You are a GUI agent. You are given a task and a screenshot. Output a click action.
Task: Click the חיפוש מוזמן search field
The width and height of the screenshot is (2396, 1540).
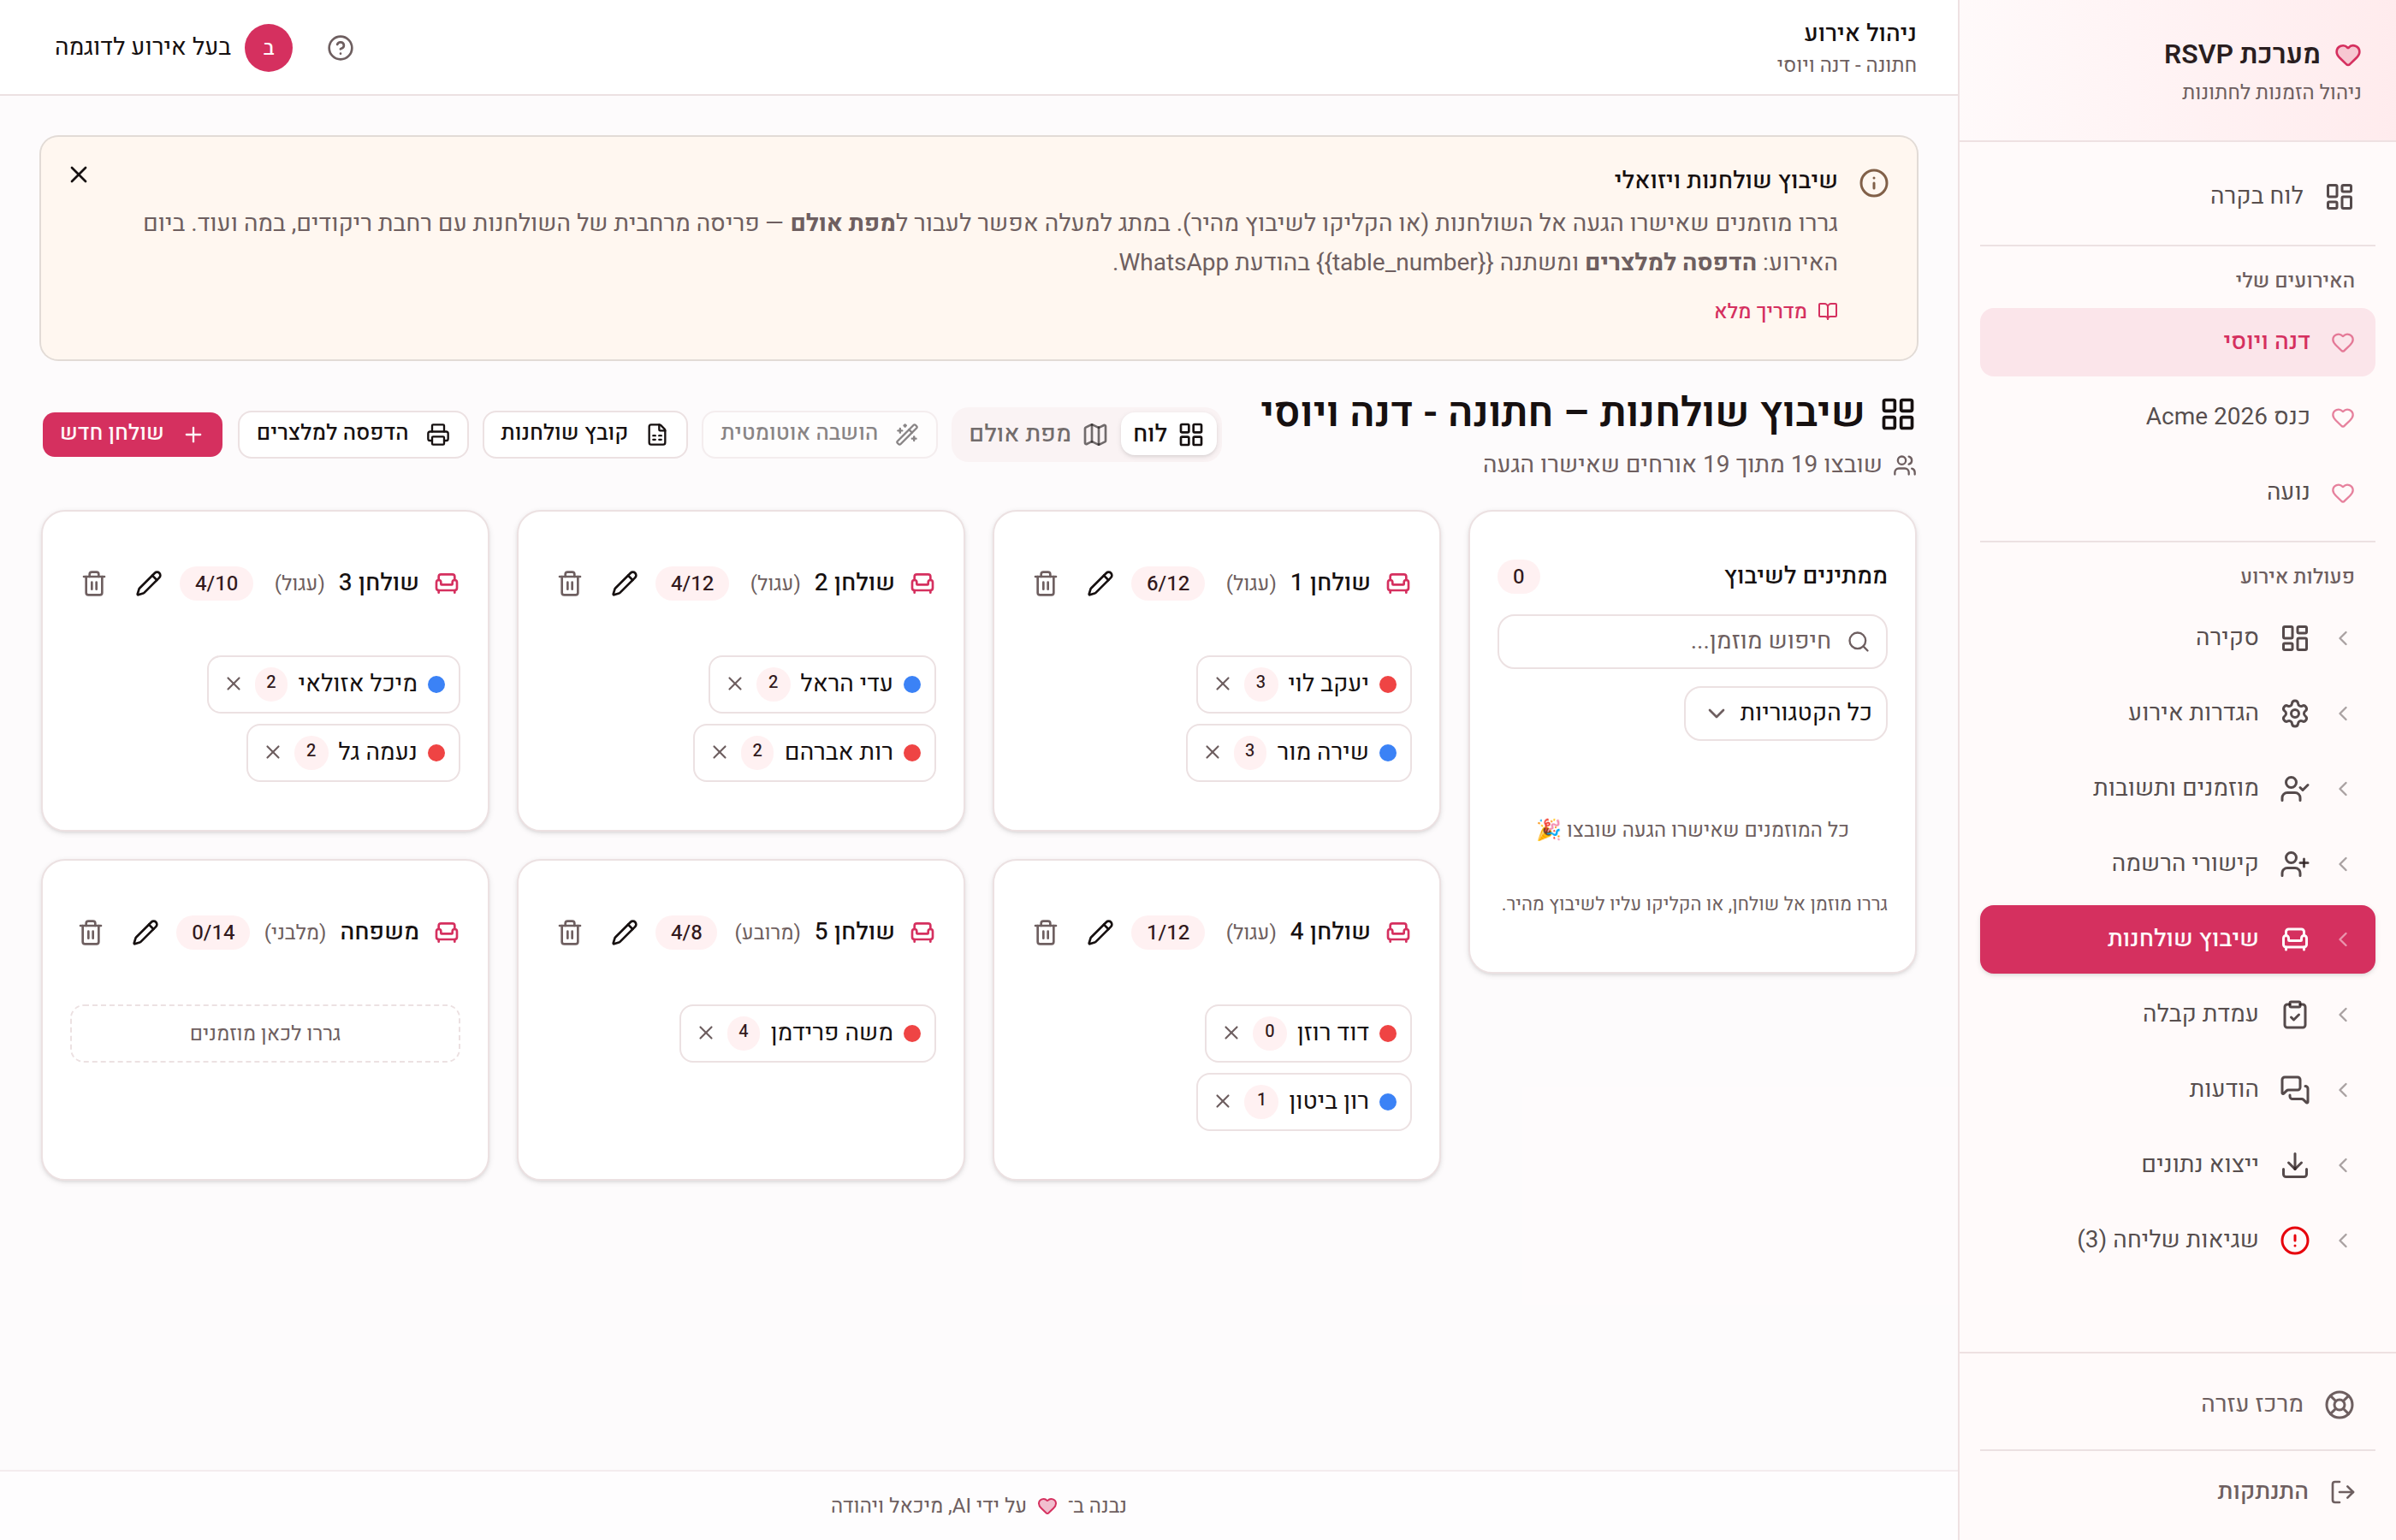click(x=1692, y=641)
